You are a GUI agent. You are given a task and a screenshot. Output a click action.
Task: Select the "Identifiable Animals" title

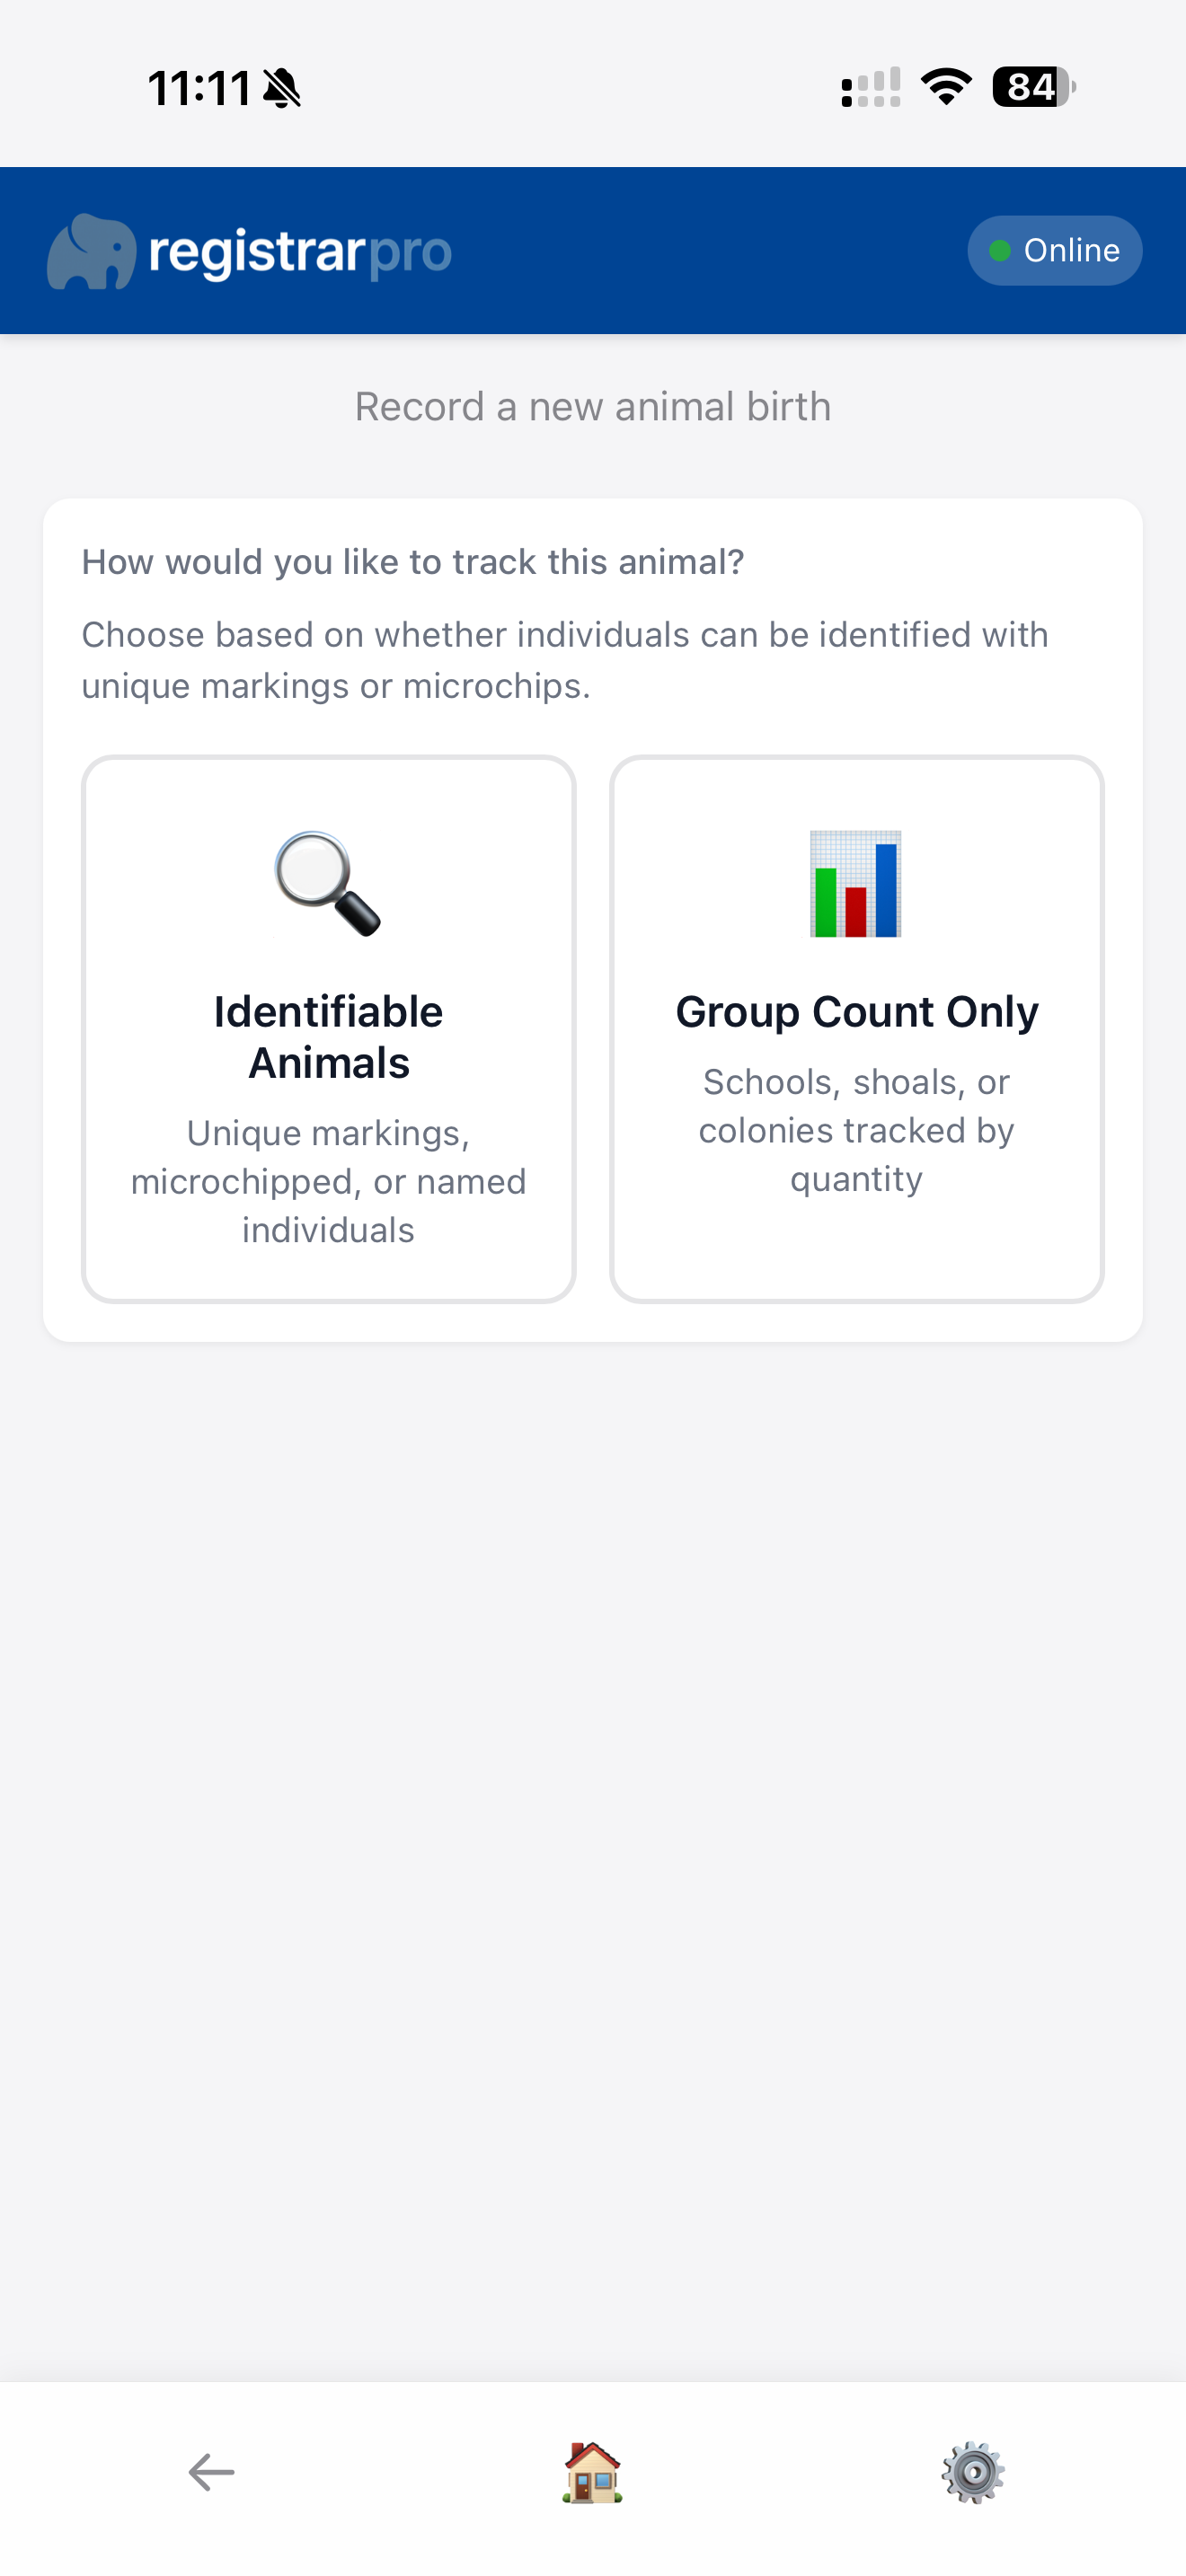click(x=328, y=1037)
